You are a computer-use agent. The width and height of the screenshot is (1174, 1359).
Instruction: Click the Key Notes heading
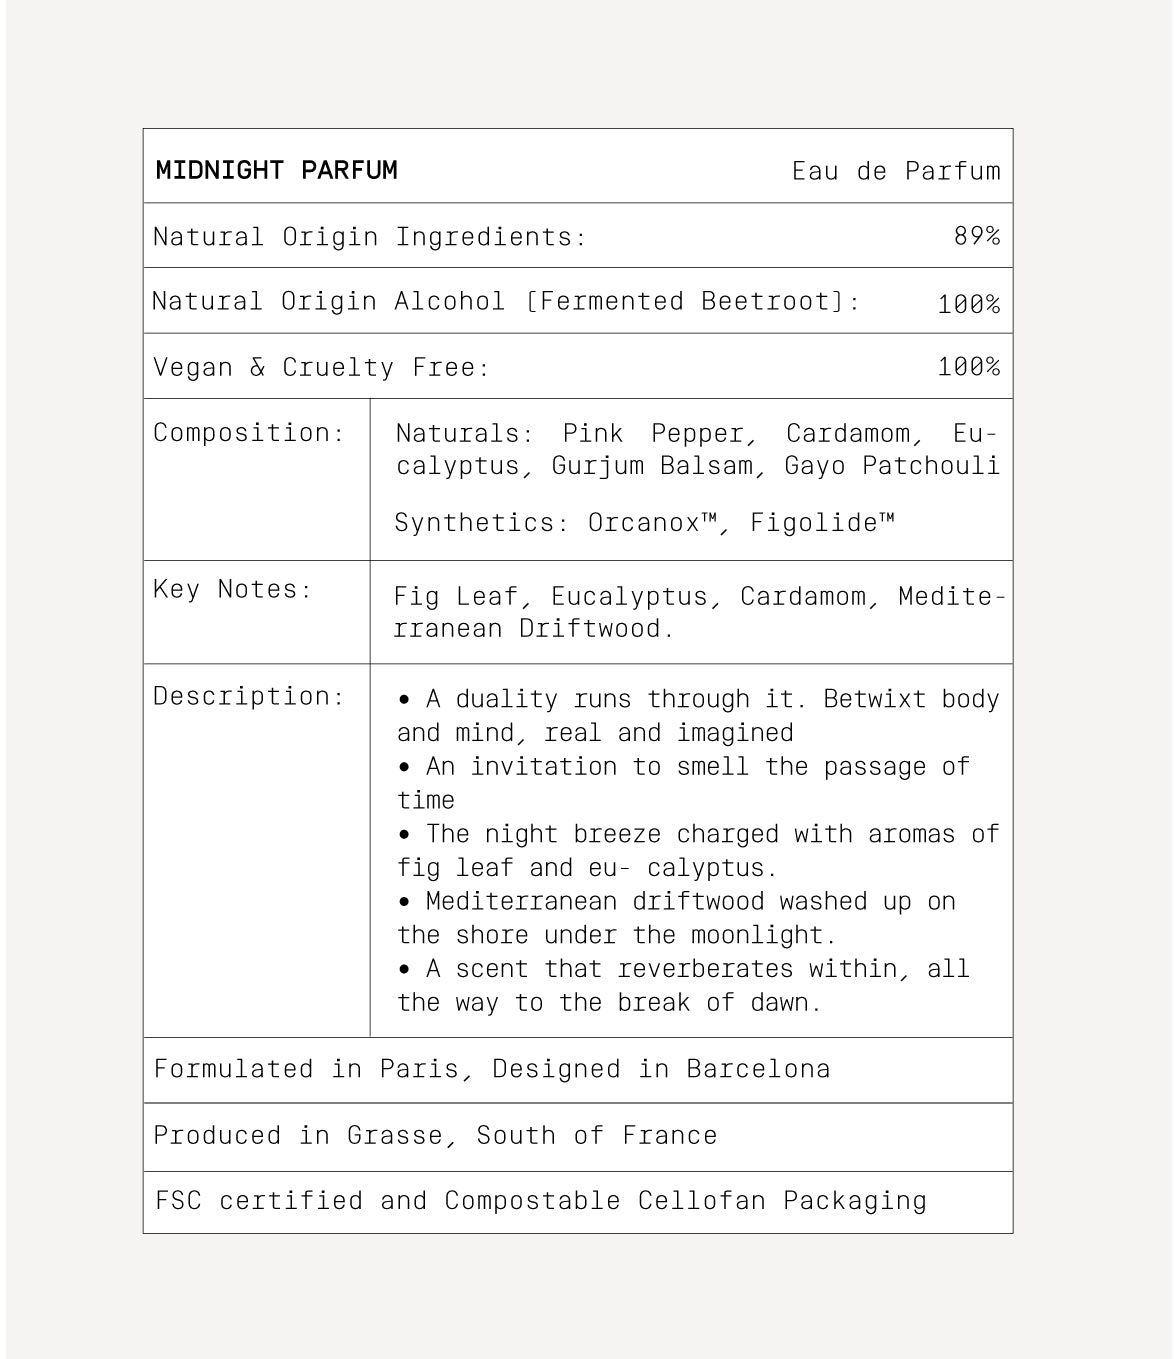click(x=232, y=590)
